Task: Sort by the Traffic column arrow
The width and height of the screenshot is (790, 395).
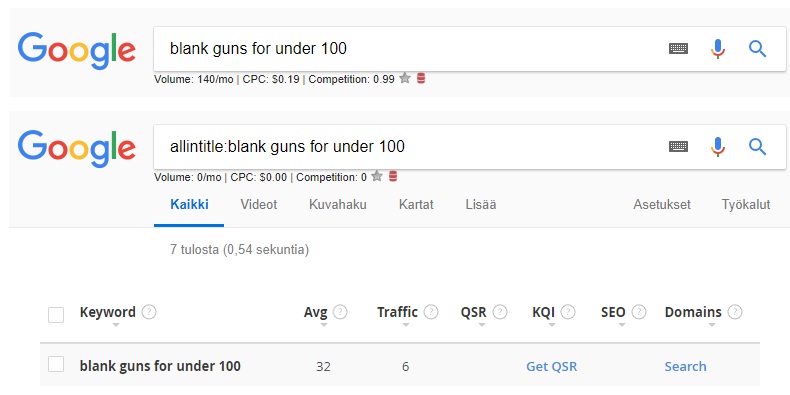Action: pos(406,325)
